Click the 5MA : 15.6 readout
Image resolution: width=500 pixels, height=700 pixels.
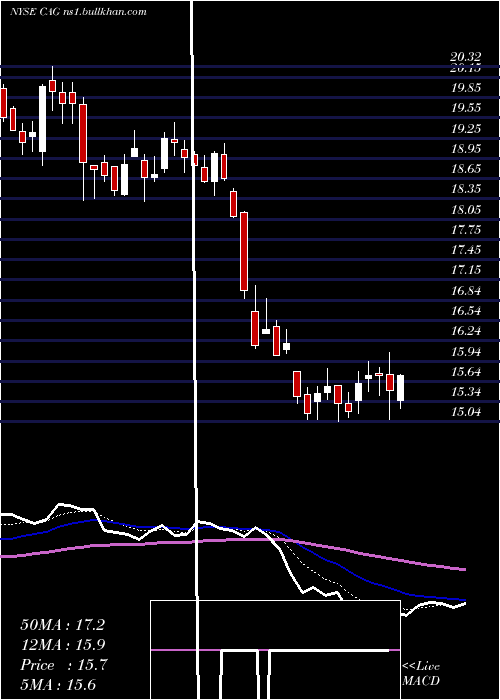pos(58,684)
